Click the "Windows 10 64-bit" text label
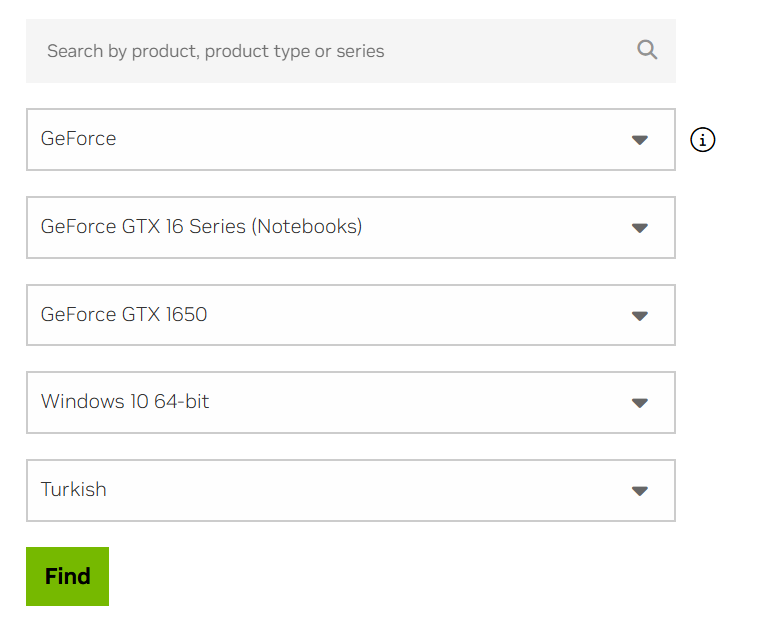The image size is (759, 623). (x=125, y=402)
